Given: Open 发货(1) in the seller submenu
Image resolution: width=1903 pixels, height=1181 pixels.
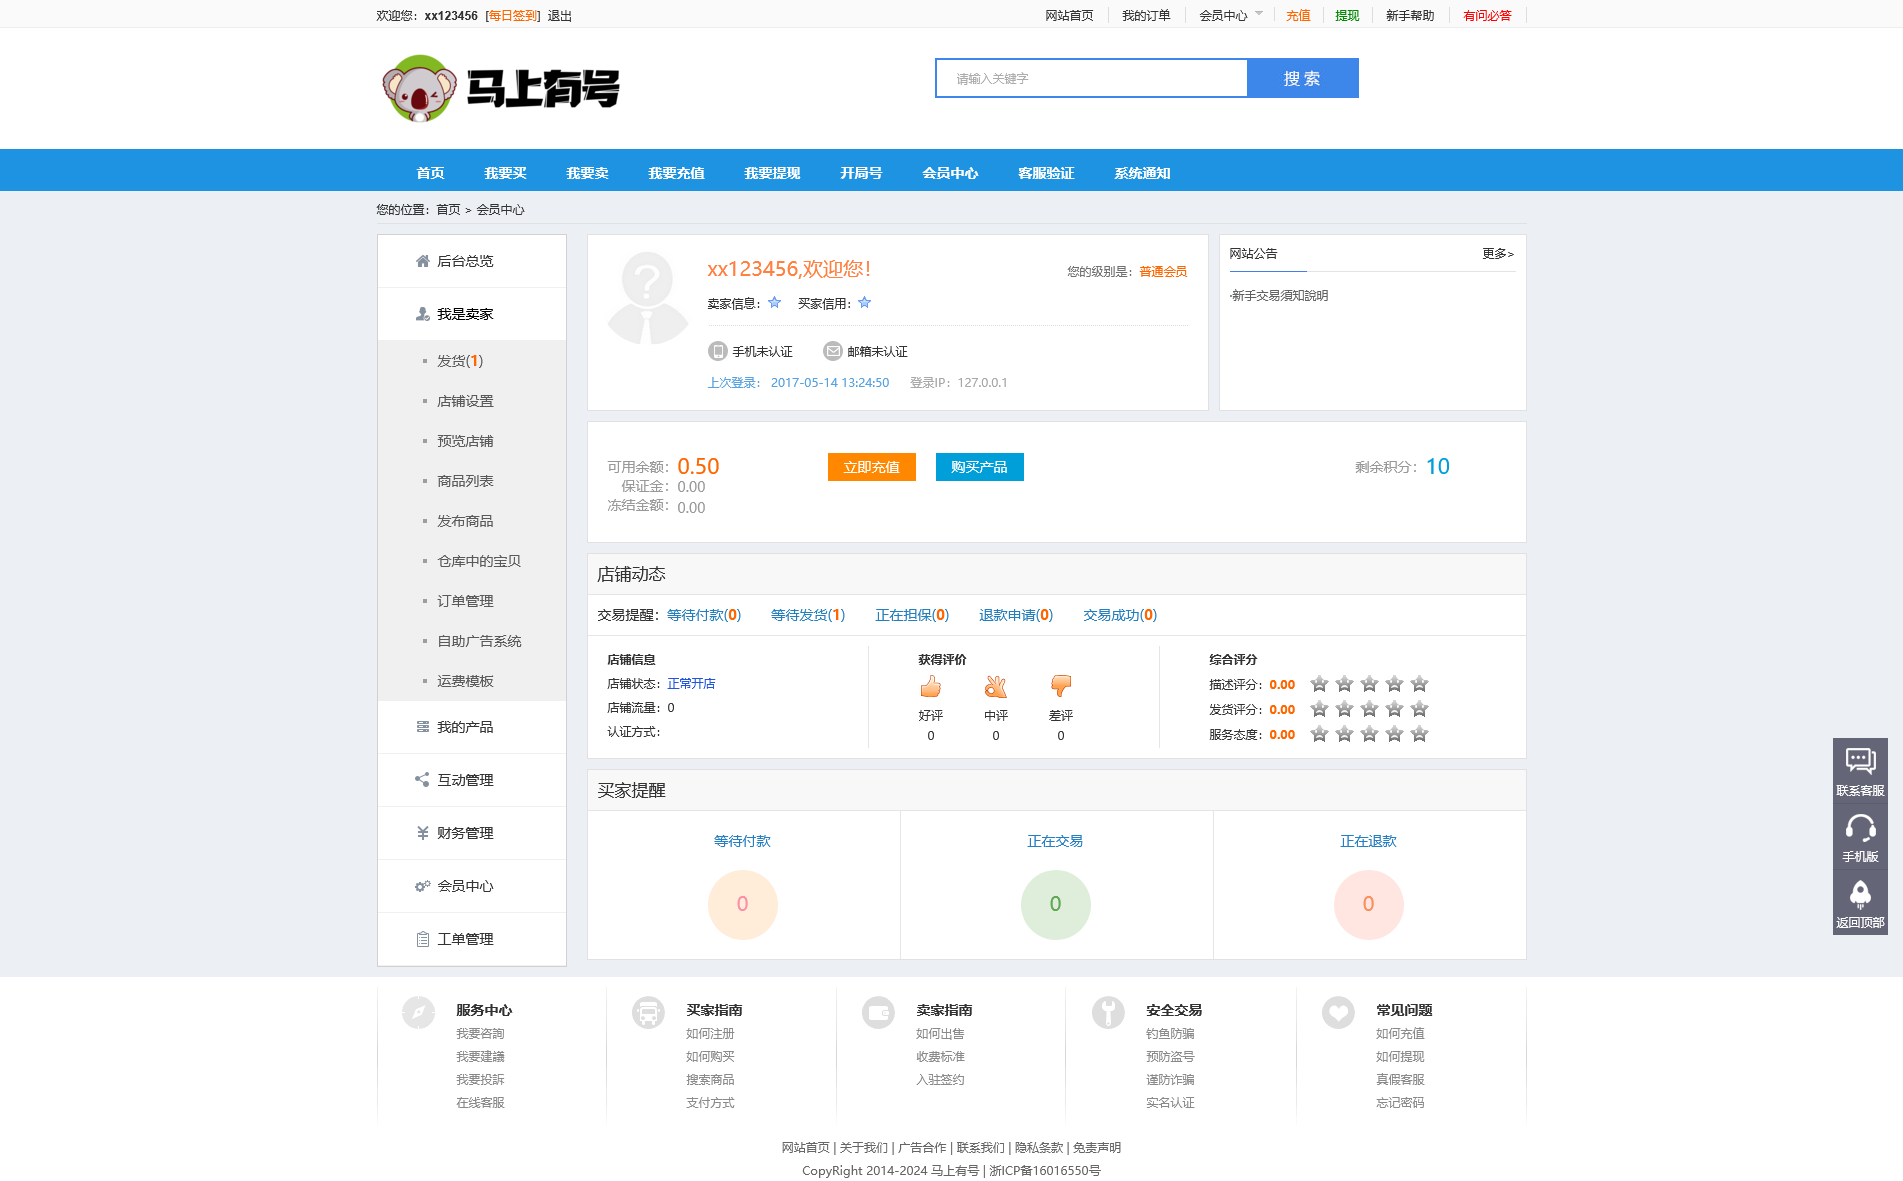Looking at the screenshot, I should [460, 361].
